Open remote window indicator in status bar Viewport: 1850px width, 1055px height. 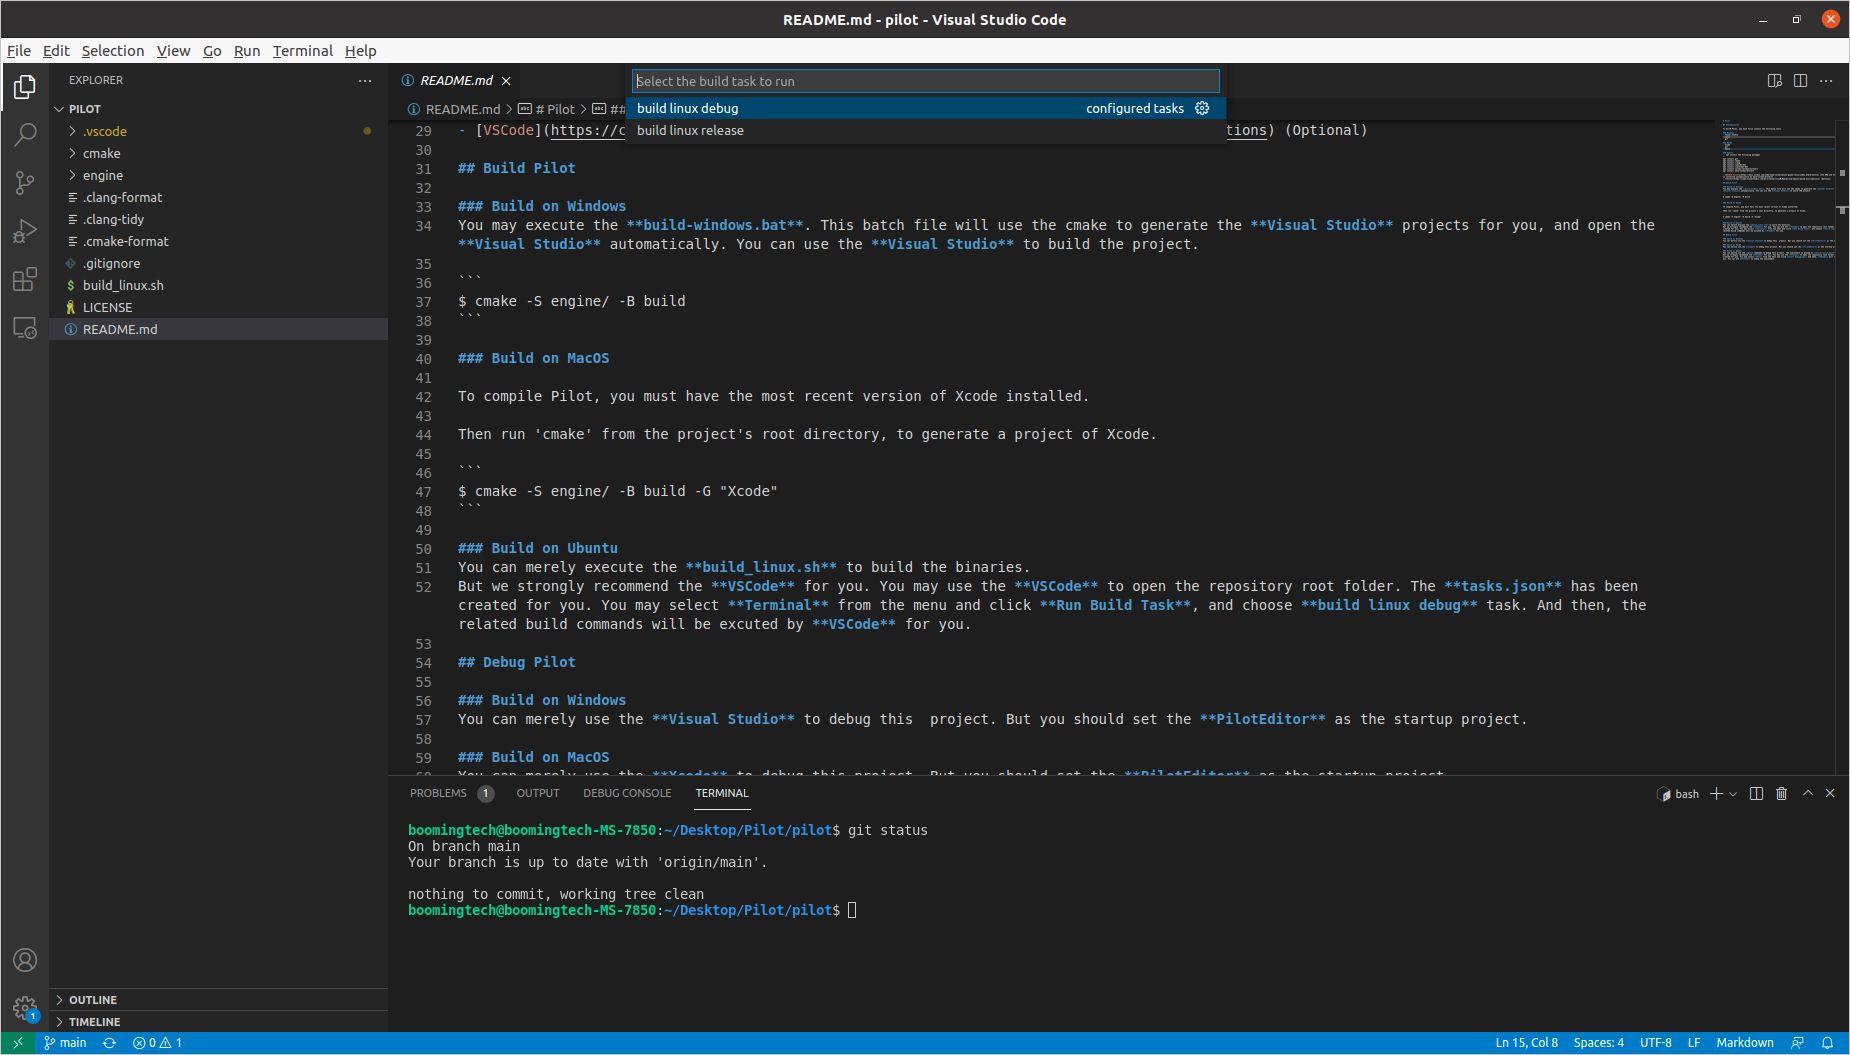coord(17,1042)
